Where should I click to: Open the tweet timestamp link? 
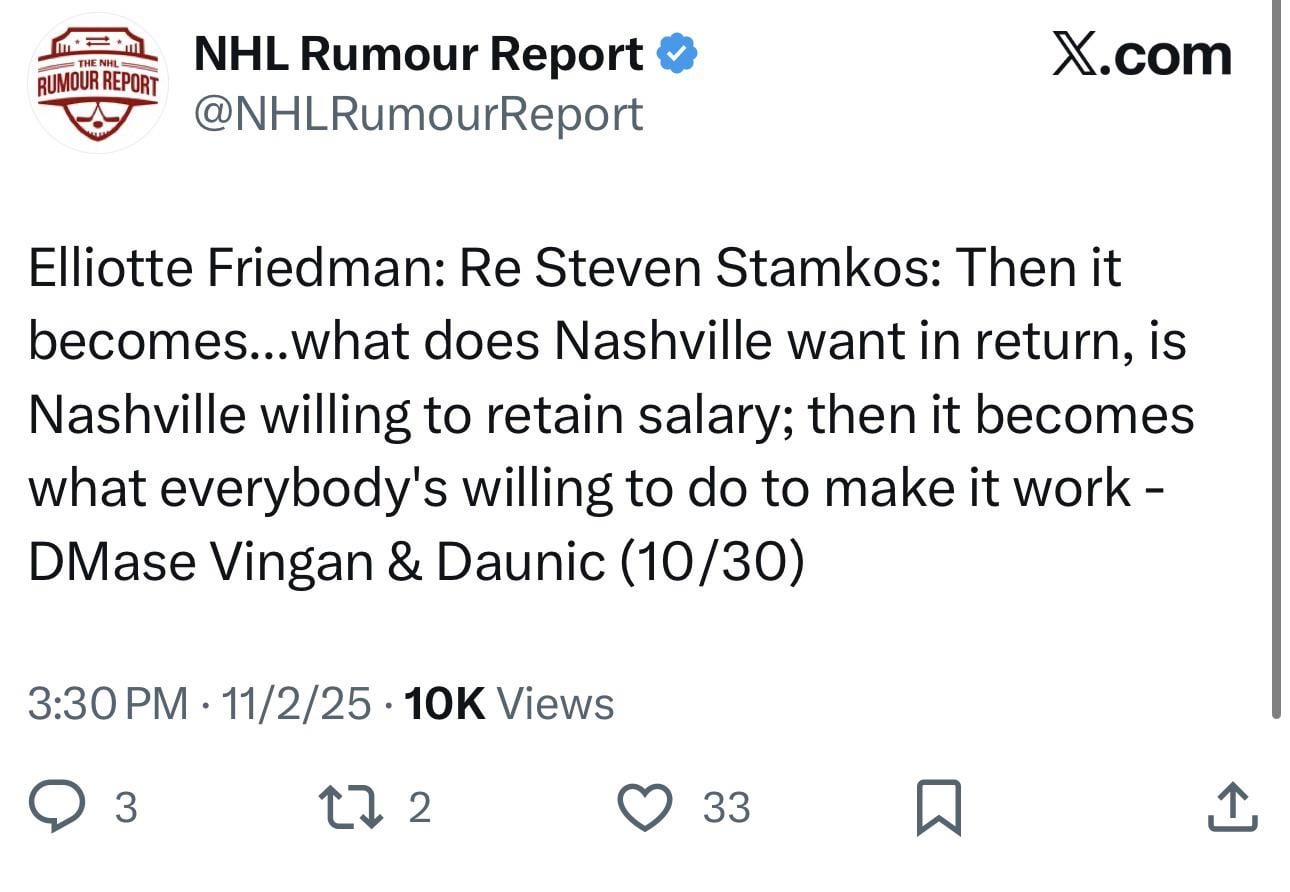coord(190,703)
